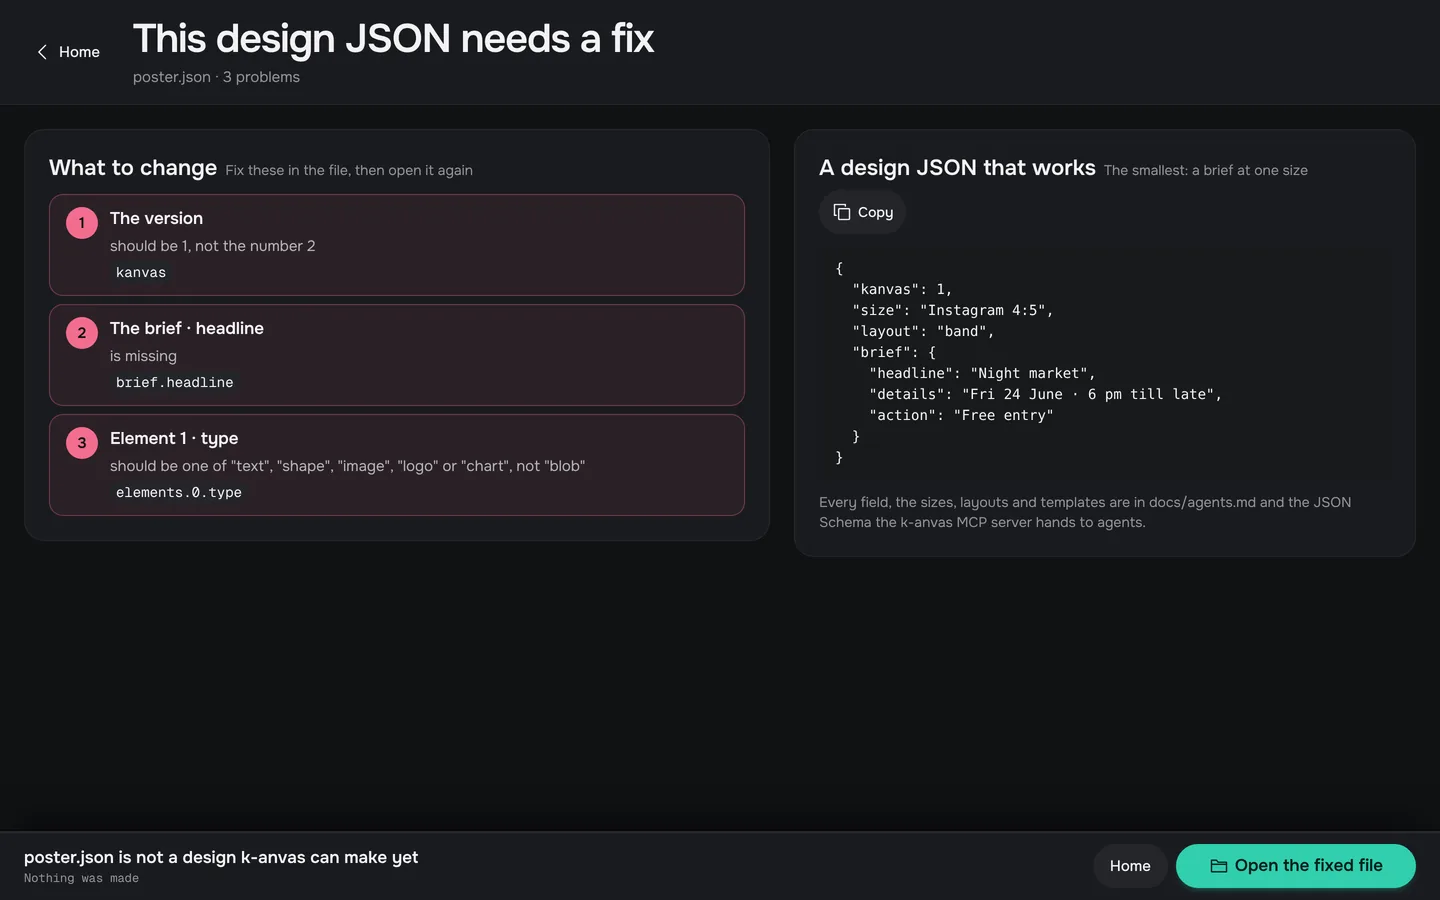
Task: Click the 'poster.json · 3 problems' subtitle
Action: [x=216, y=77]
